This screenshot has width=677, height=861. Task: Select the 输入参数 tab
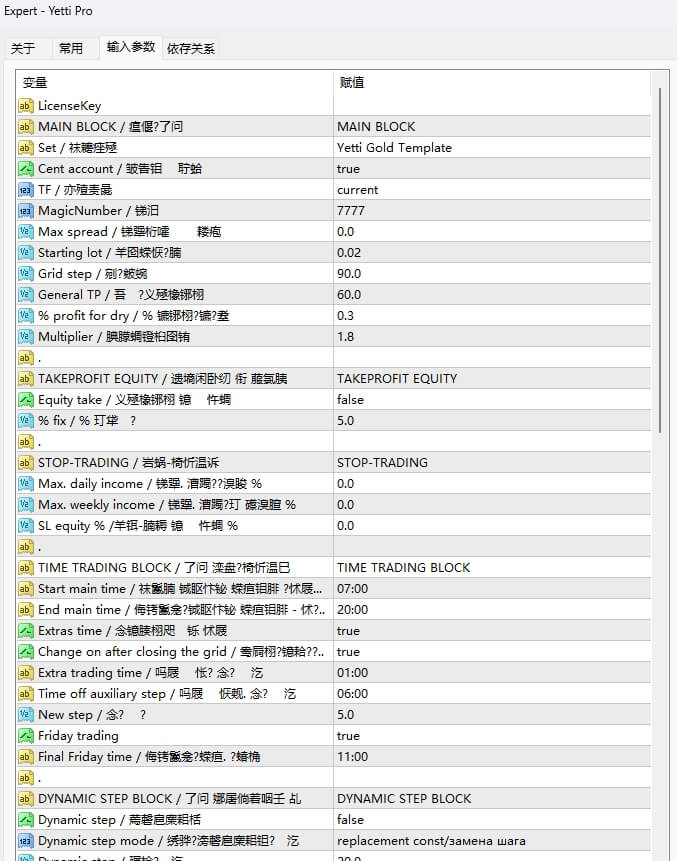(131, 47)
